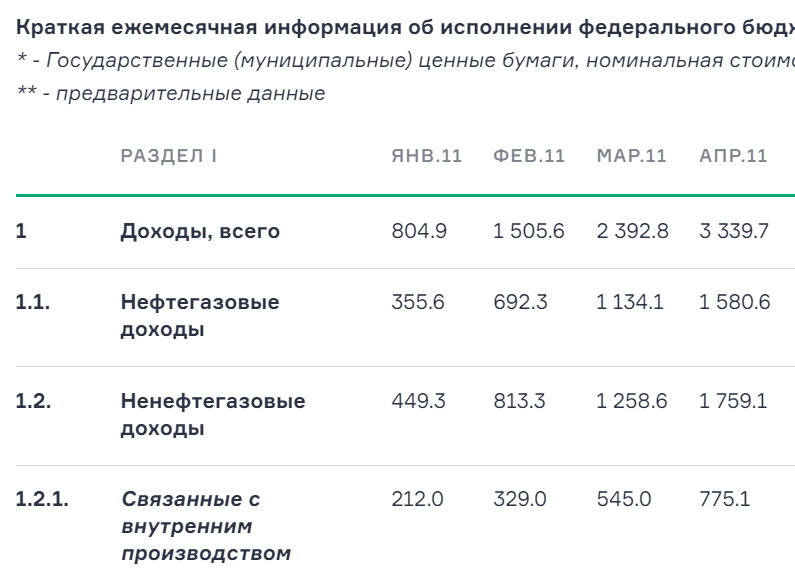Click cell value 545.0
795x580 pixels.
coord(624,499)
